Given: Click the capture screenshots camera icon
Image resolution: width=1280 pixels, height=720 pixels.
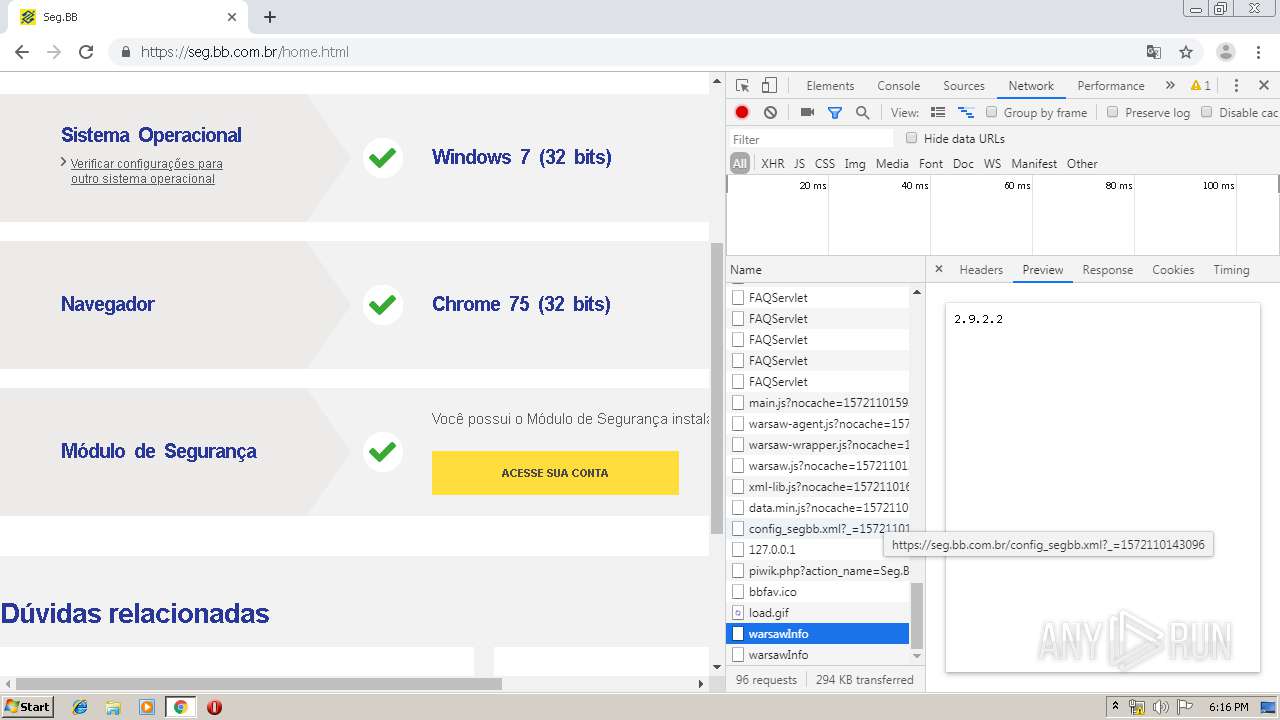Looking at the screenshot, I should [x=807, y=113].
